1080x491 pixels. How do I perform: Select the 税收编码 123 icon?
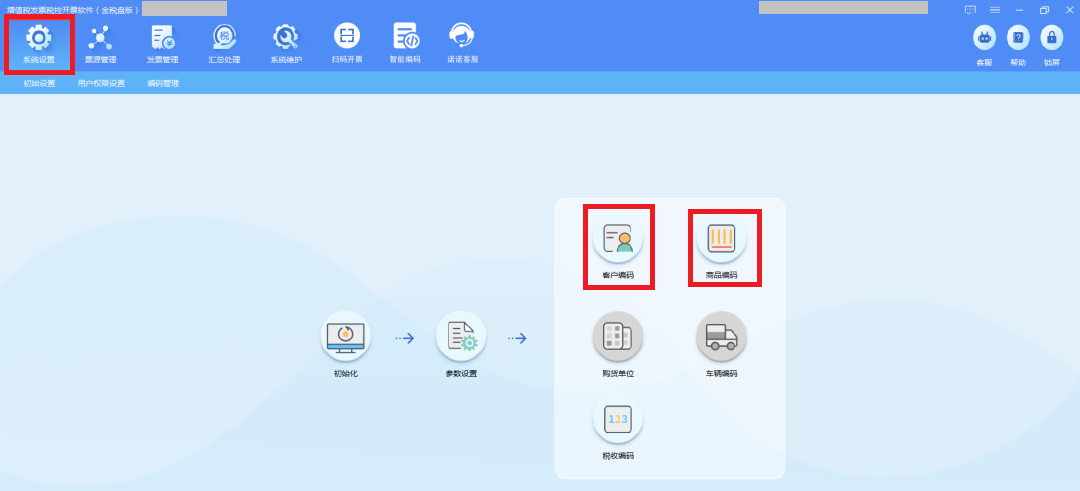click(x=618, y=420)
